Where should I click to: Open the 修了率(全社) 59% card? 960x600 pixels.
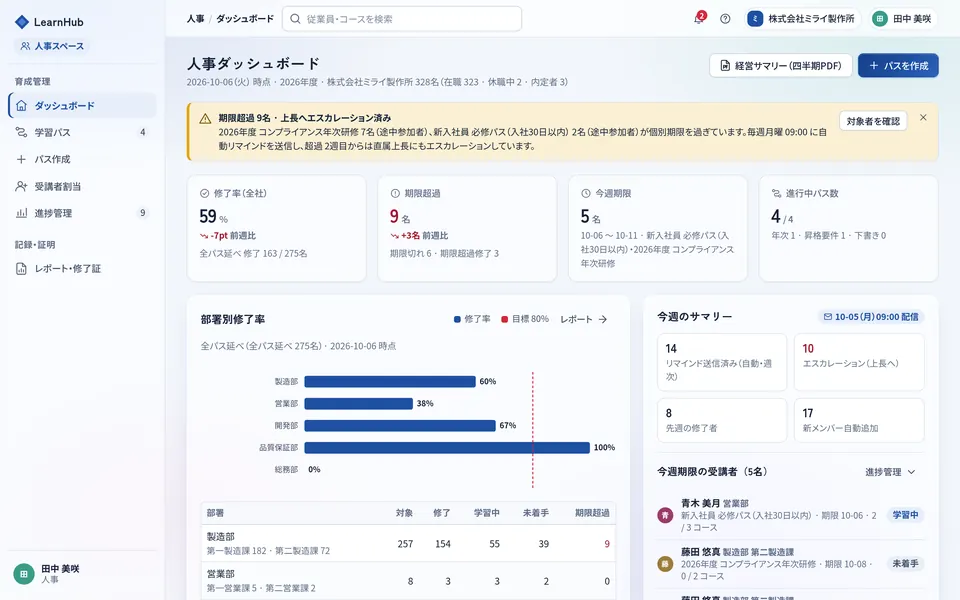coord(277,228)
